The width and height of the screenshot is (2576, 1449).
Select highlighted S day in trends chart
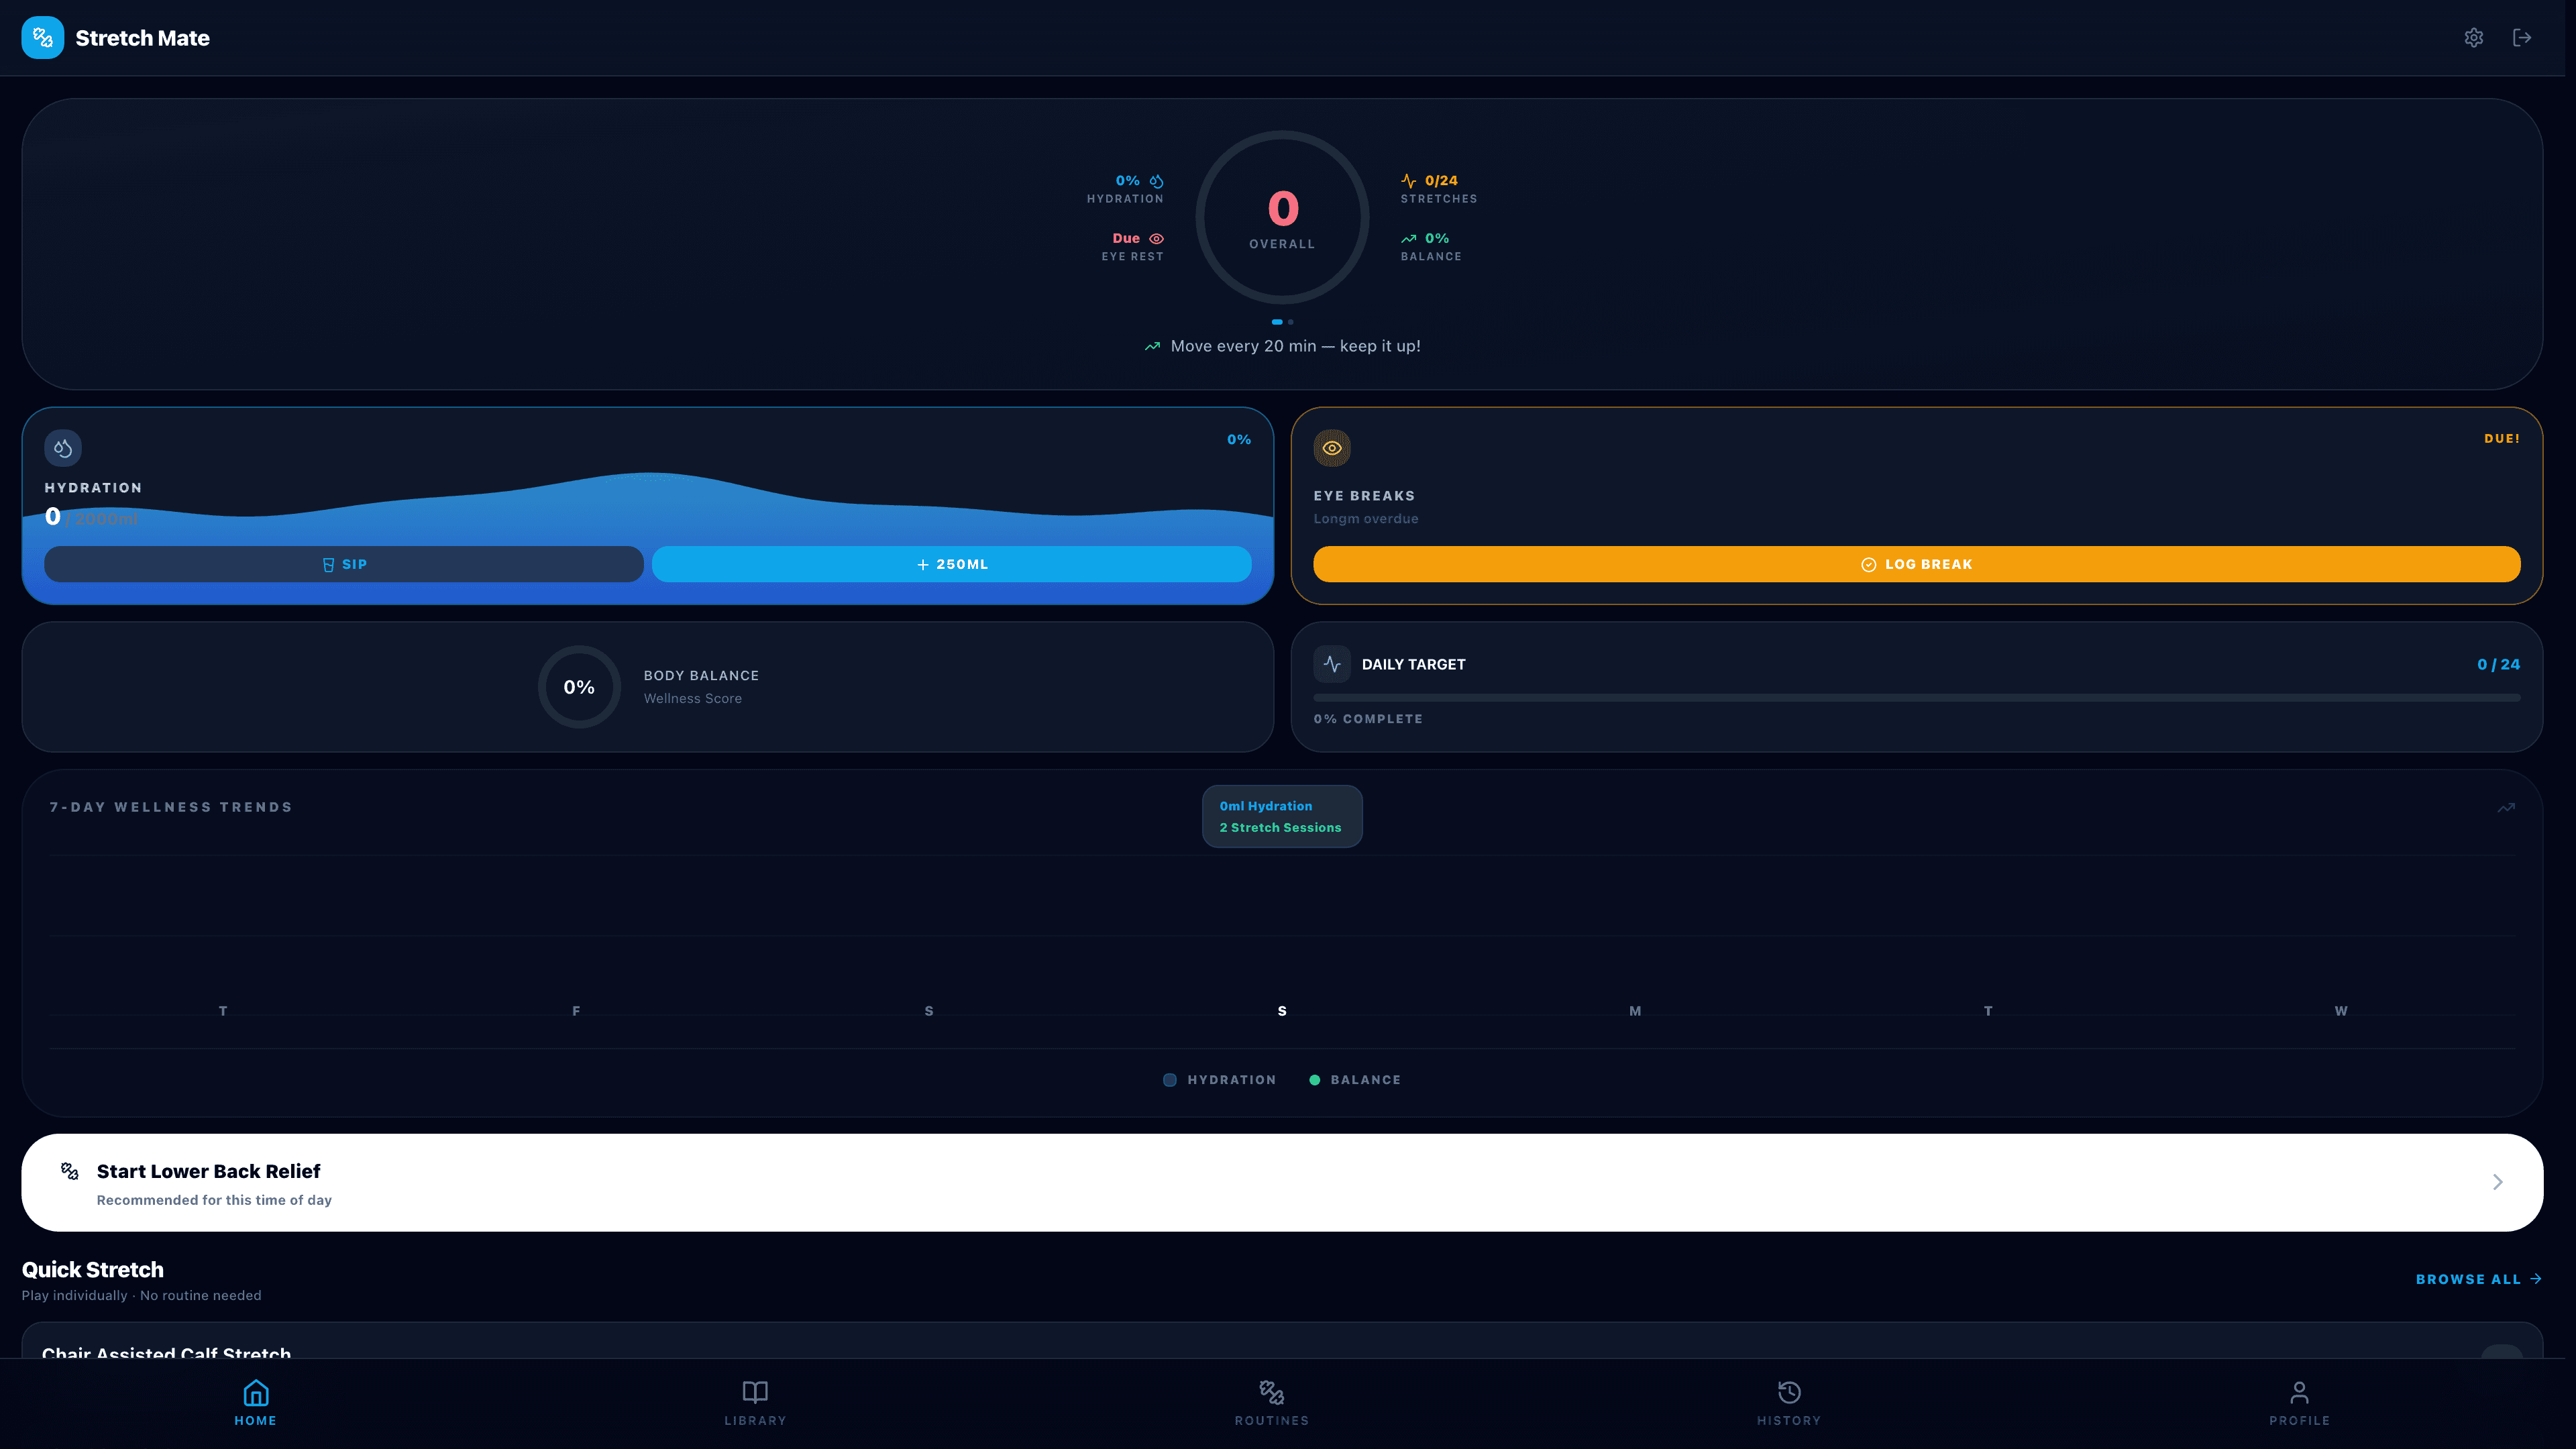(x=1282, y=1011)
